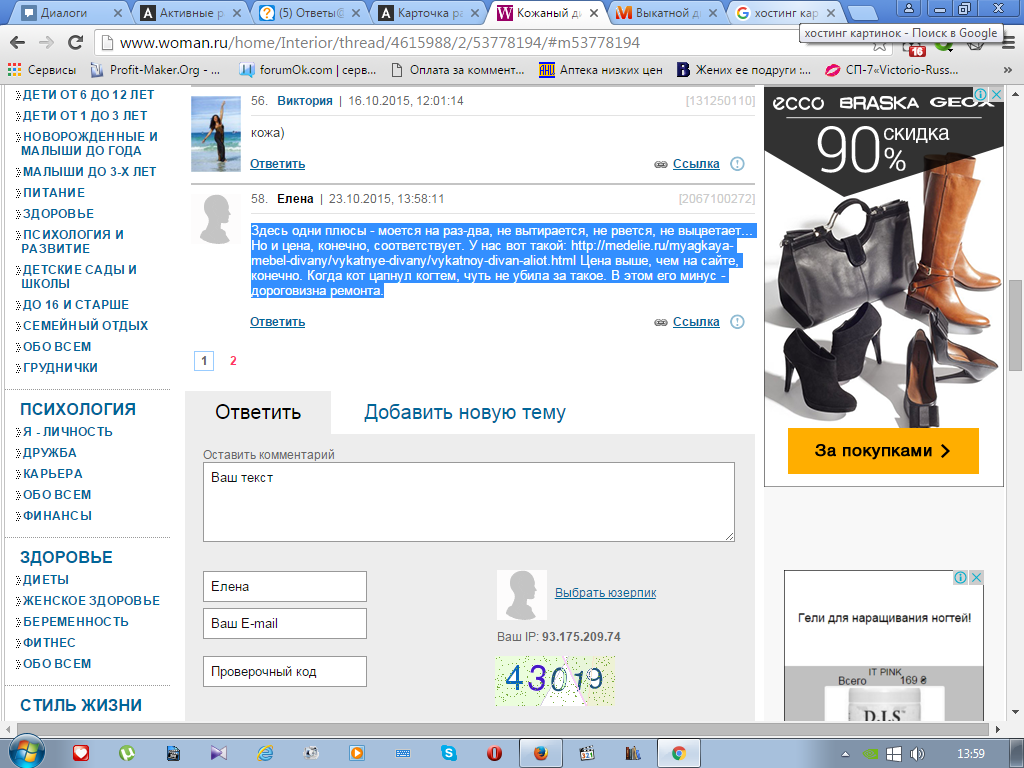
Task: Select Добавить новую тему tab
Action: [464, 412]
